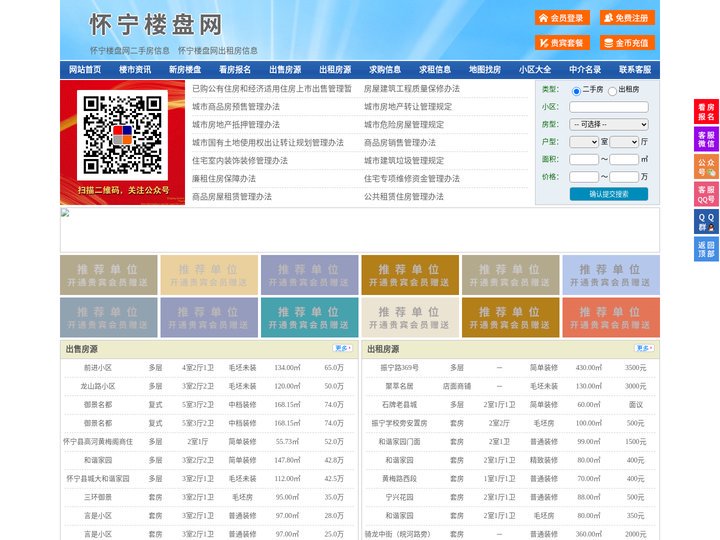Click the 小区 name input field

click(x=609, y=107)
